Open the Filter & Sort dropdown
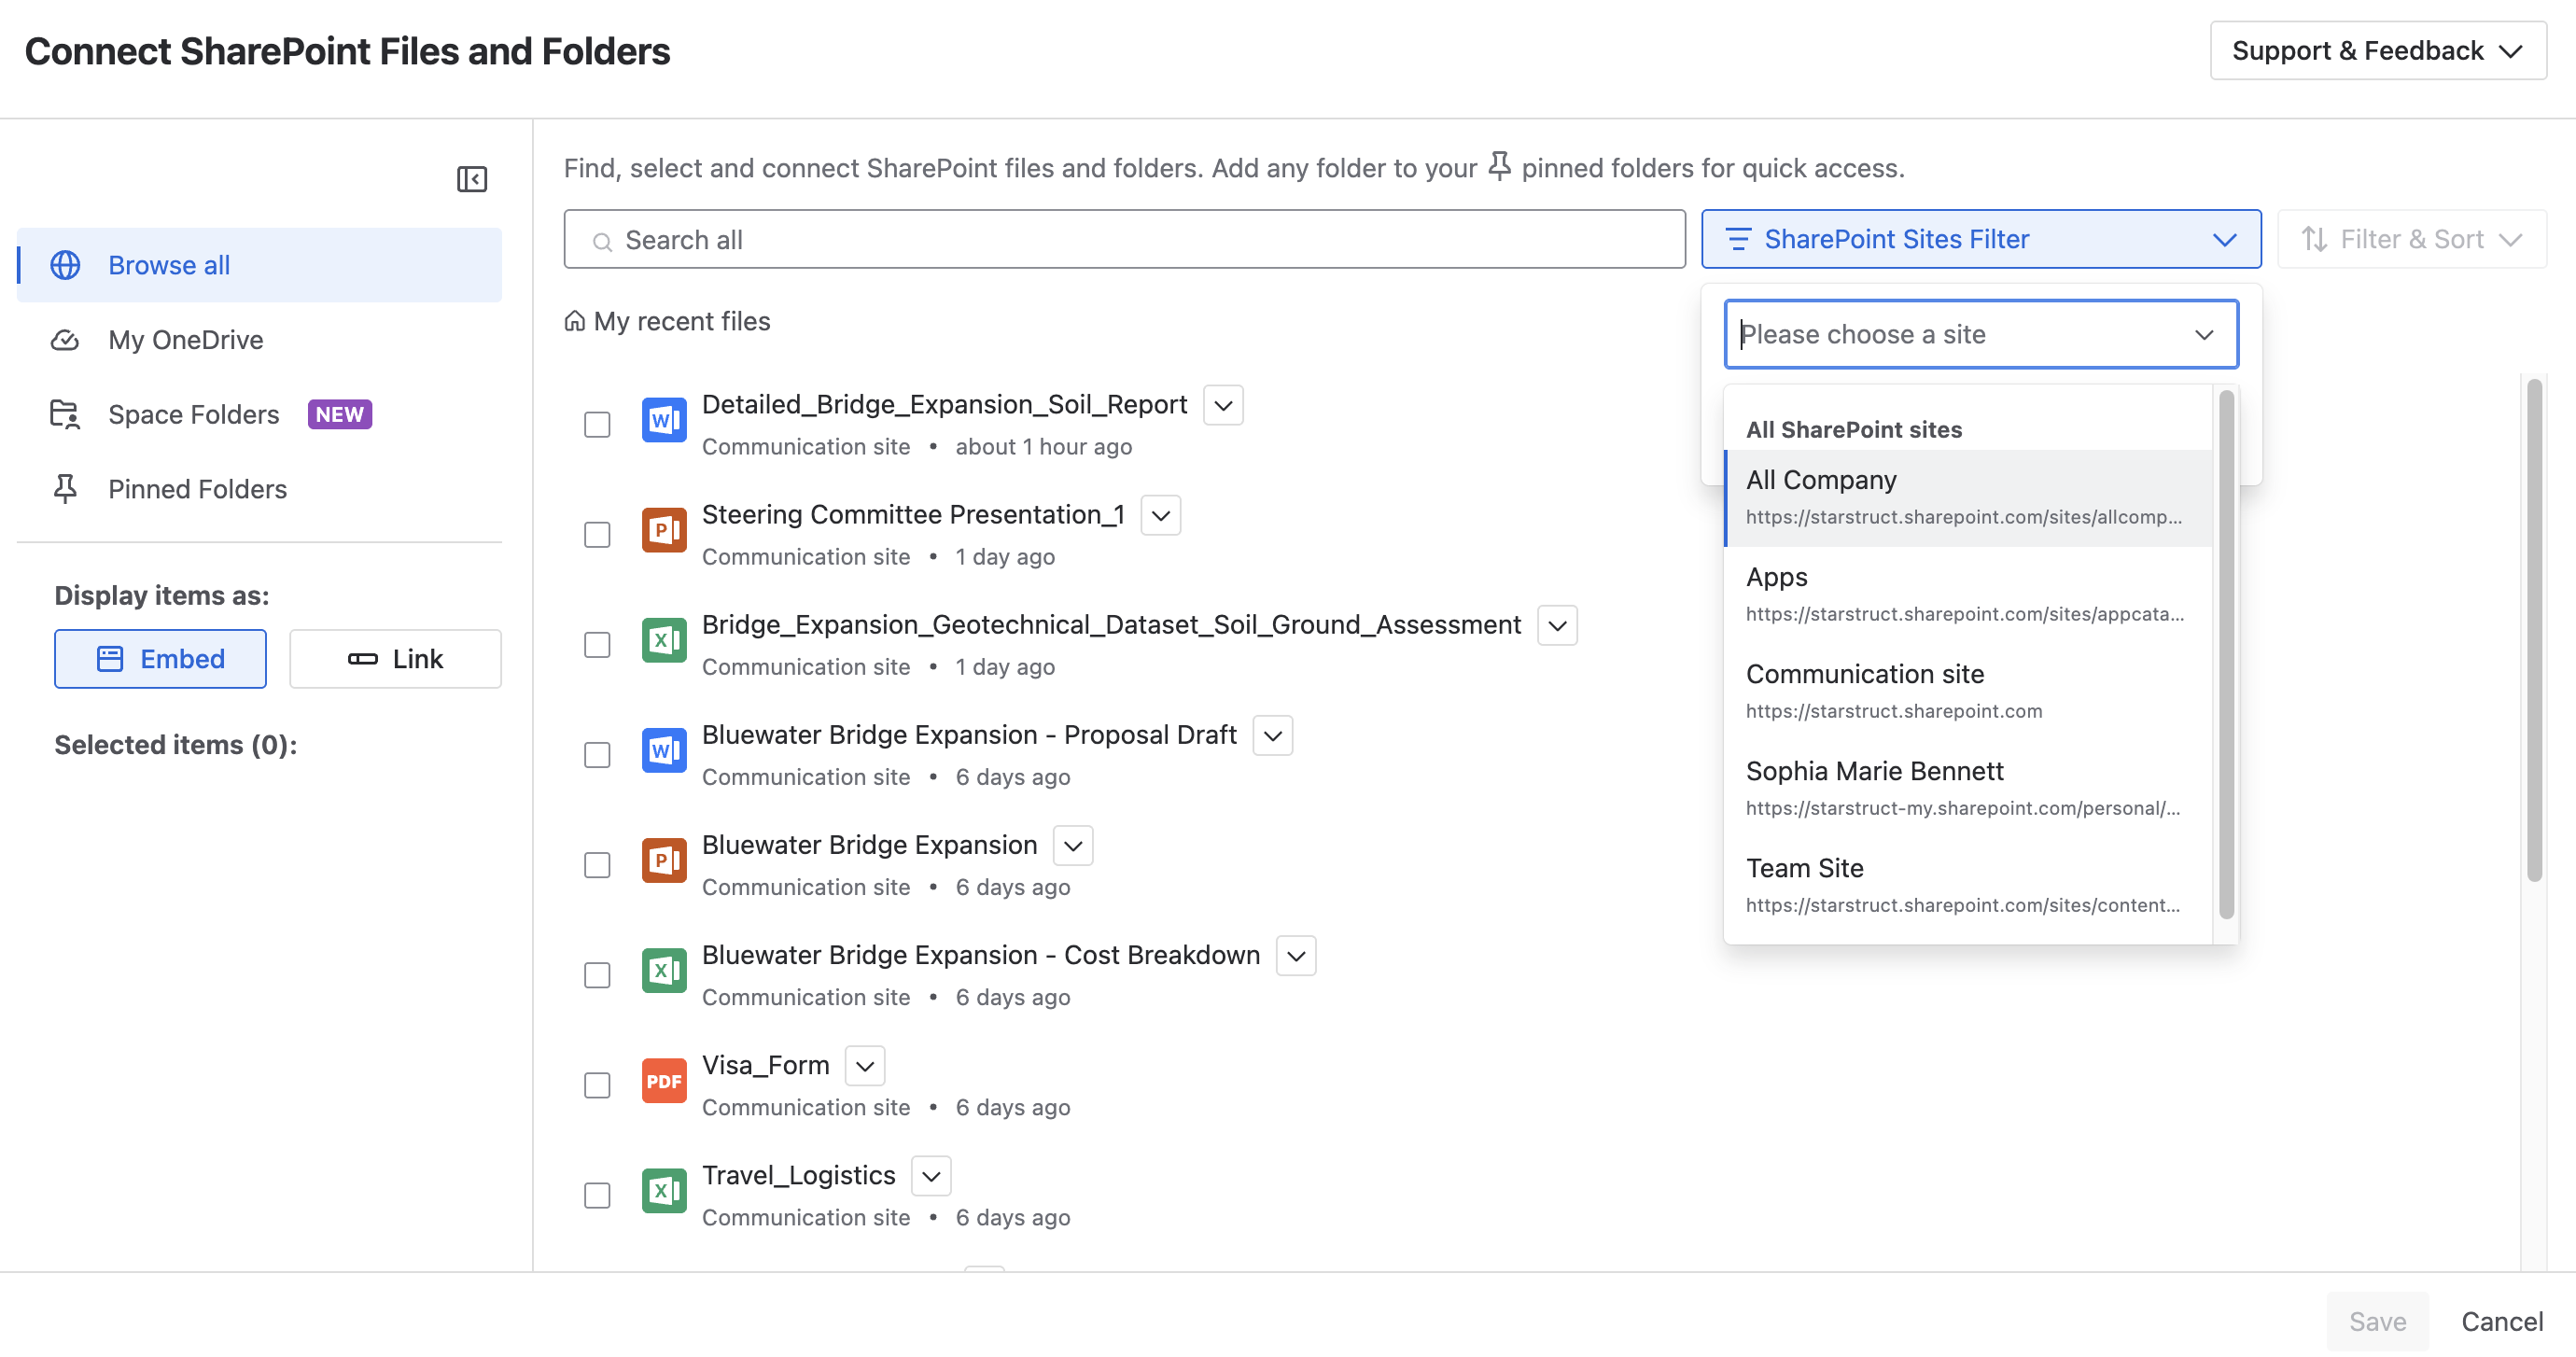 coord(2412,239)
